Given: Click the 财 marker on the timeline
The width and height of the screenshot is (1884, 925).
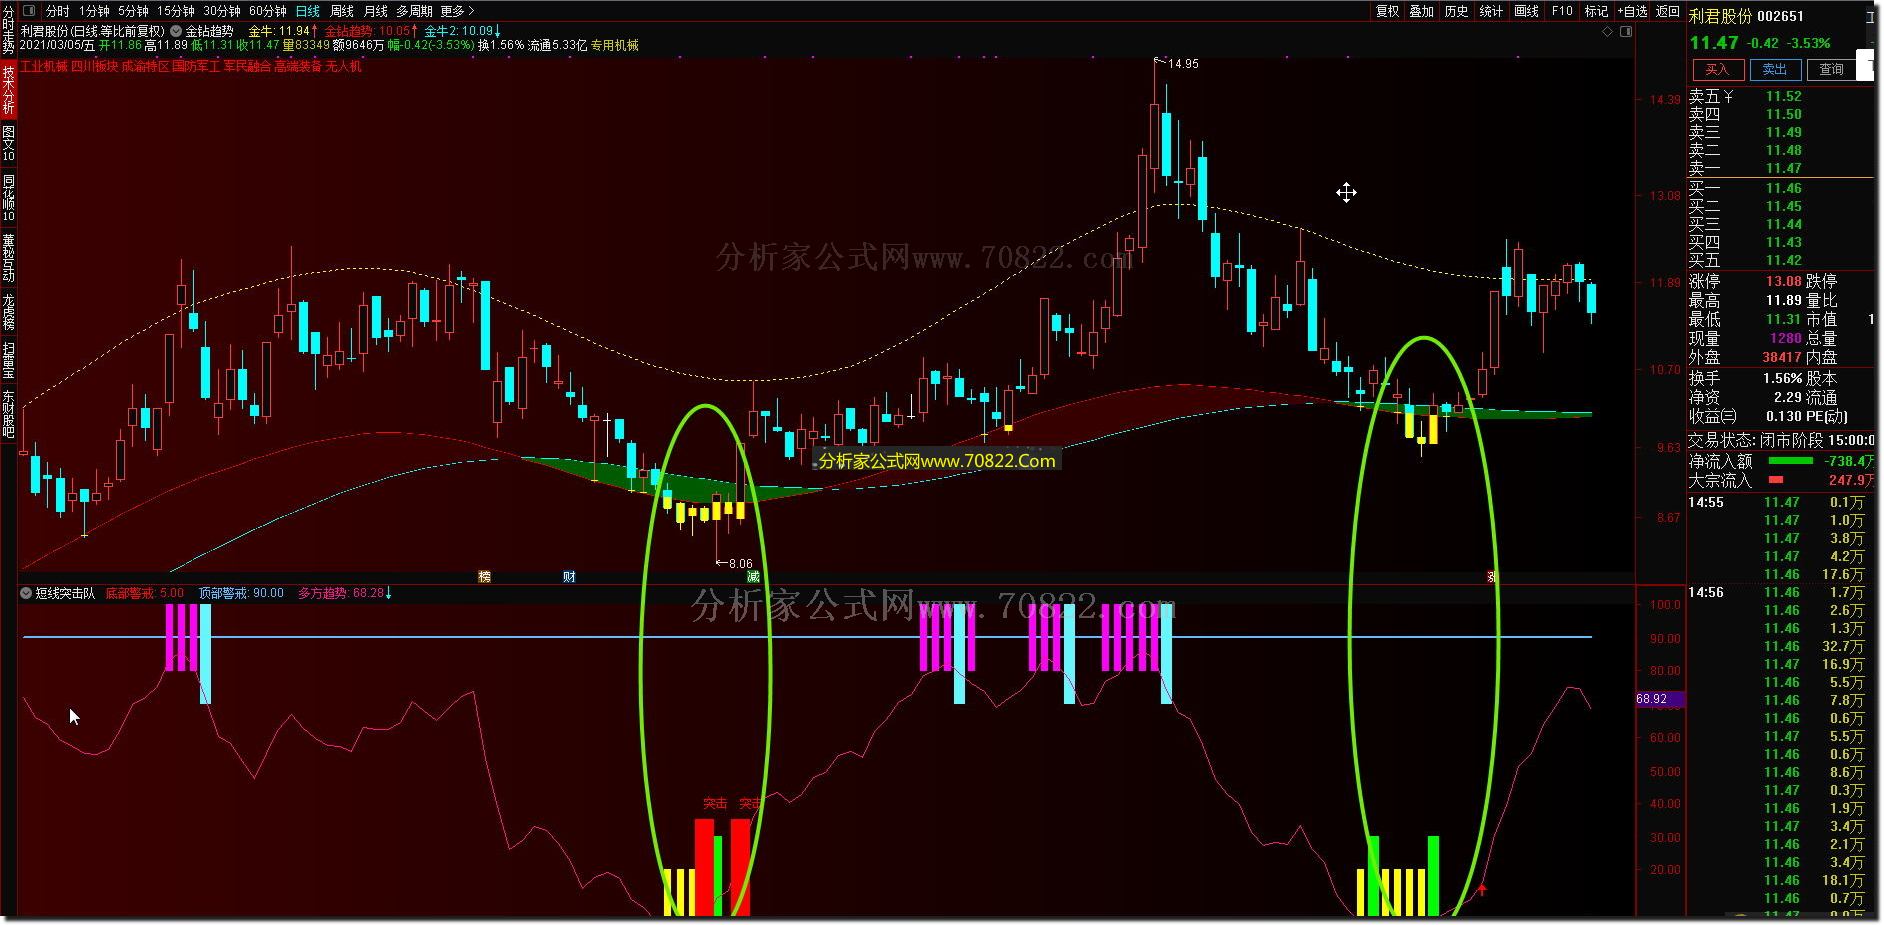Looking at the screenshot, I should [x=569, y=577].
